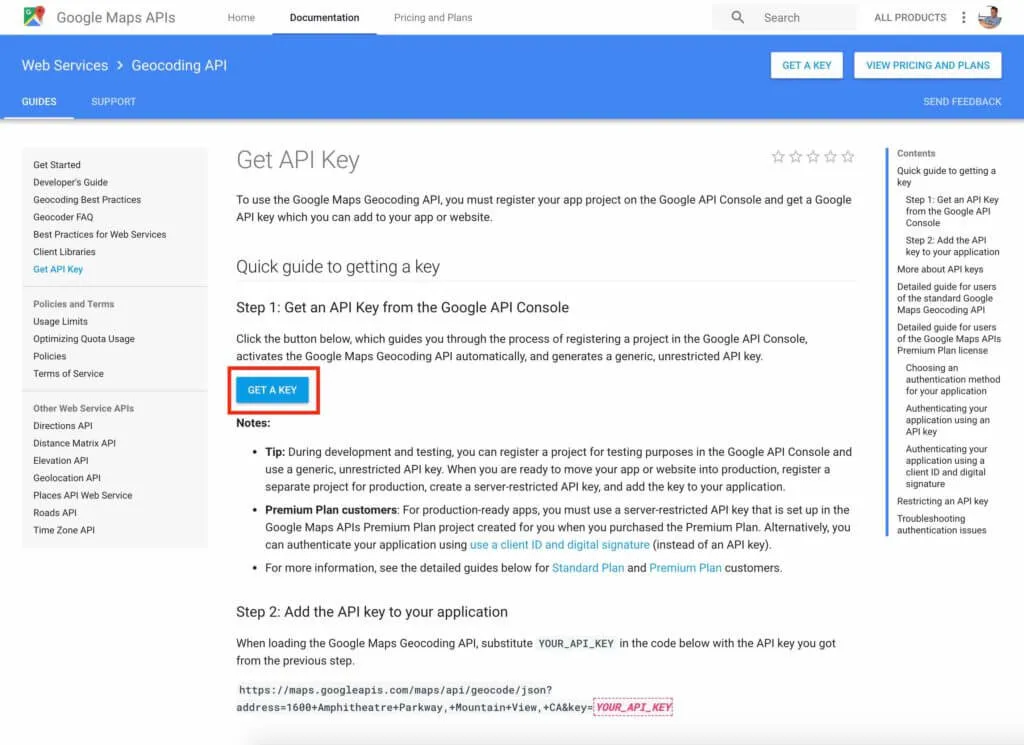Jump to Premium Plan license guide in Contents
1024x745 pixels.
(x=949, y=339)
